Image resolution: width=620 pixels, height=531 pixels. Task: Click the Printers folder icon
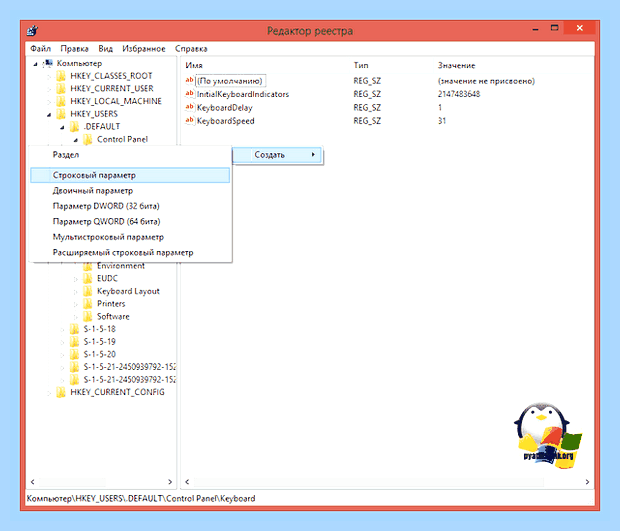88,304
